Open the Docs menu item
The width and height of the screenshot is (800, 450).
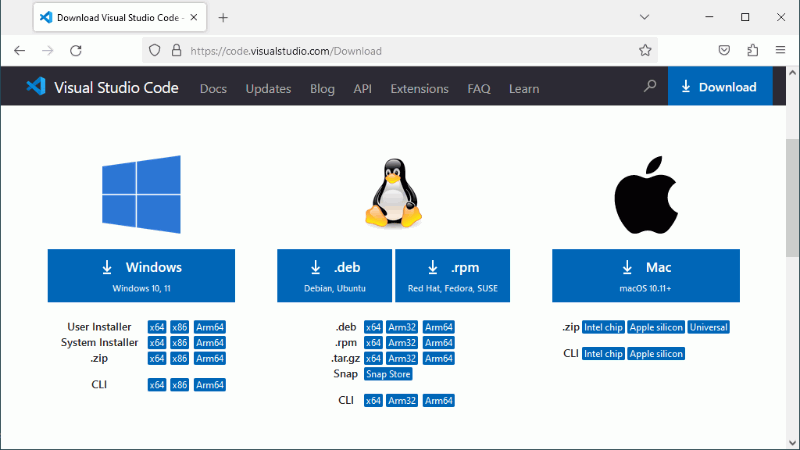pyautogui.click(x=213, y=89)
